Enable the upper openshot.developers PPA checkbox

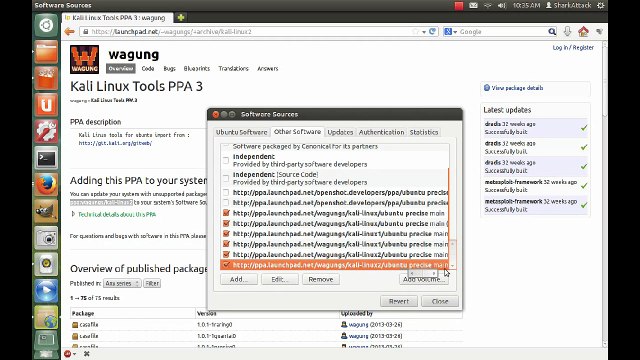(x=226, y=192)
